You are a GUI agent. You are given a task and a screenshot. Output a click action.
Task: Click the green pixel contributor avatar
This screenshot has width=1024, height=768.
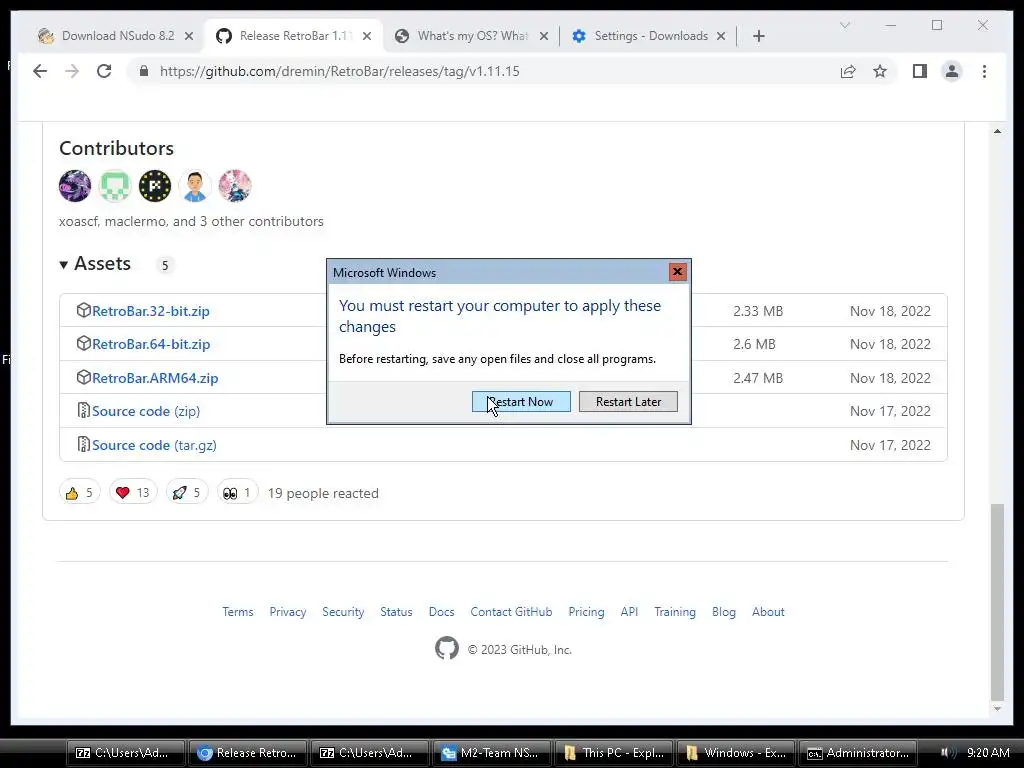tap(115, 185)
